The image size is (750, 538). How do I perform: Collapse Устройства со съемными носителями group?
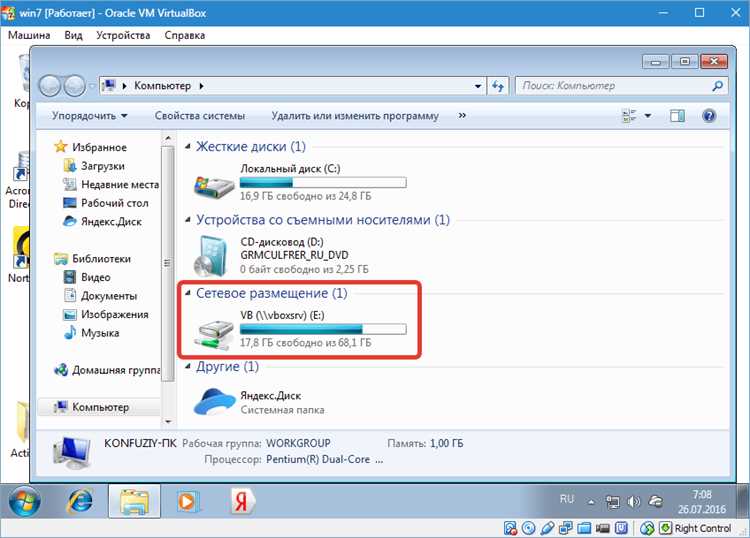click(x=188, y=220)
